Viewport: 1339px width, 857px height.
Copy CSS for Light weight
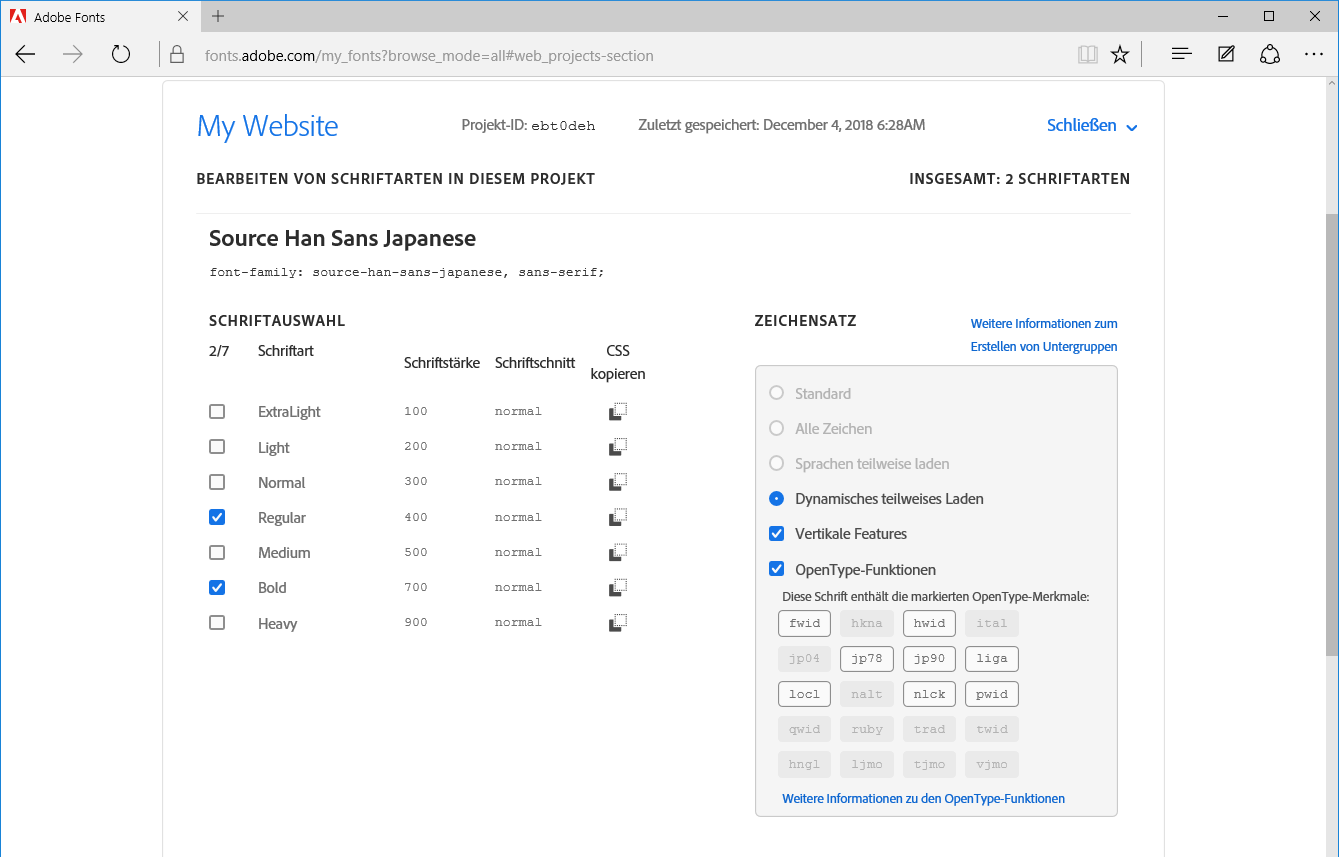(x=618, y=446)
